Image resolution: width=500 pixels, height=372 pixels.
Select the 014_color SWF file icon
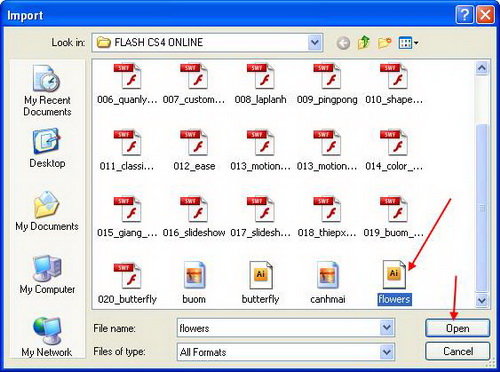[394, 143]
